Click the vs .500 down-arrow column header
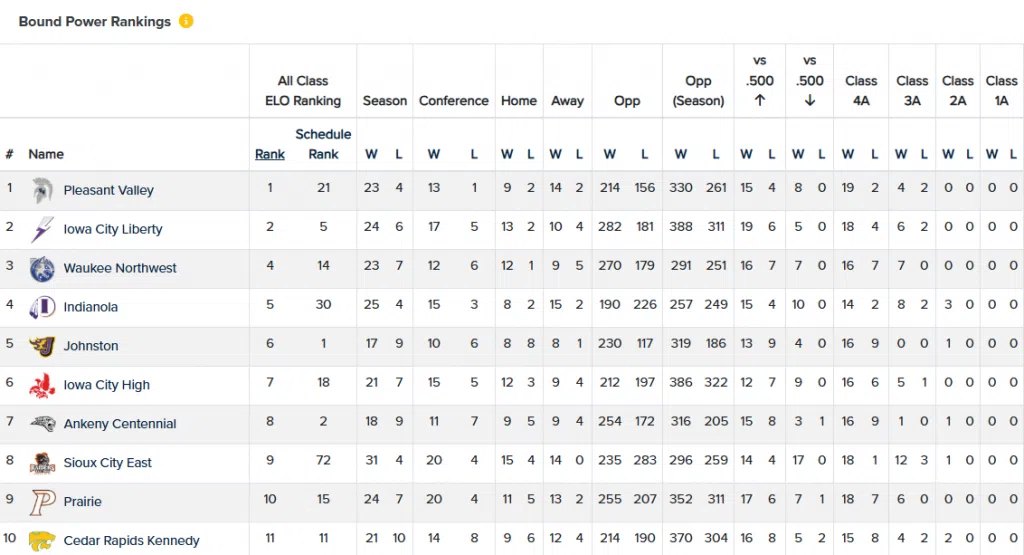 pos(810,81)
